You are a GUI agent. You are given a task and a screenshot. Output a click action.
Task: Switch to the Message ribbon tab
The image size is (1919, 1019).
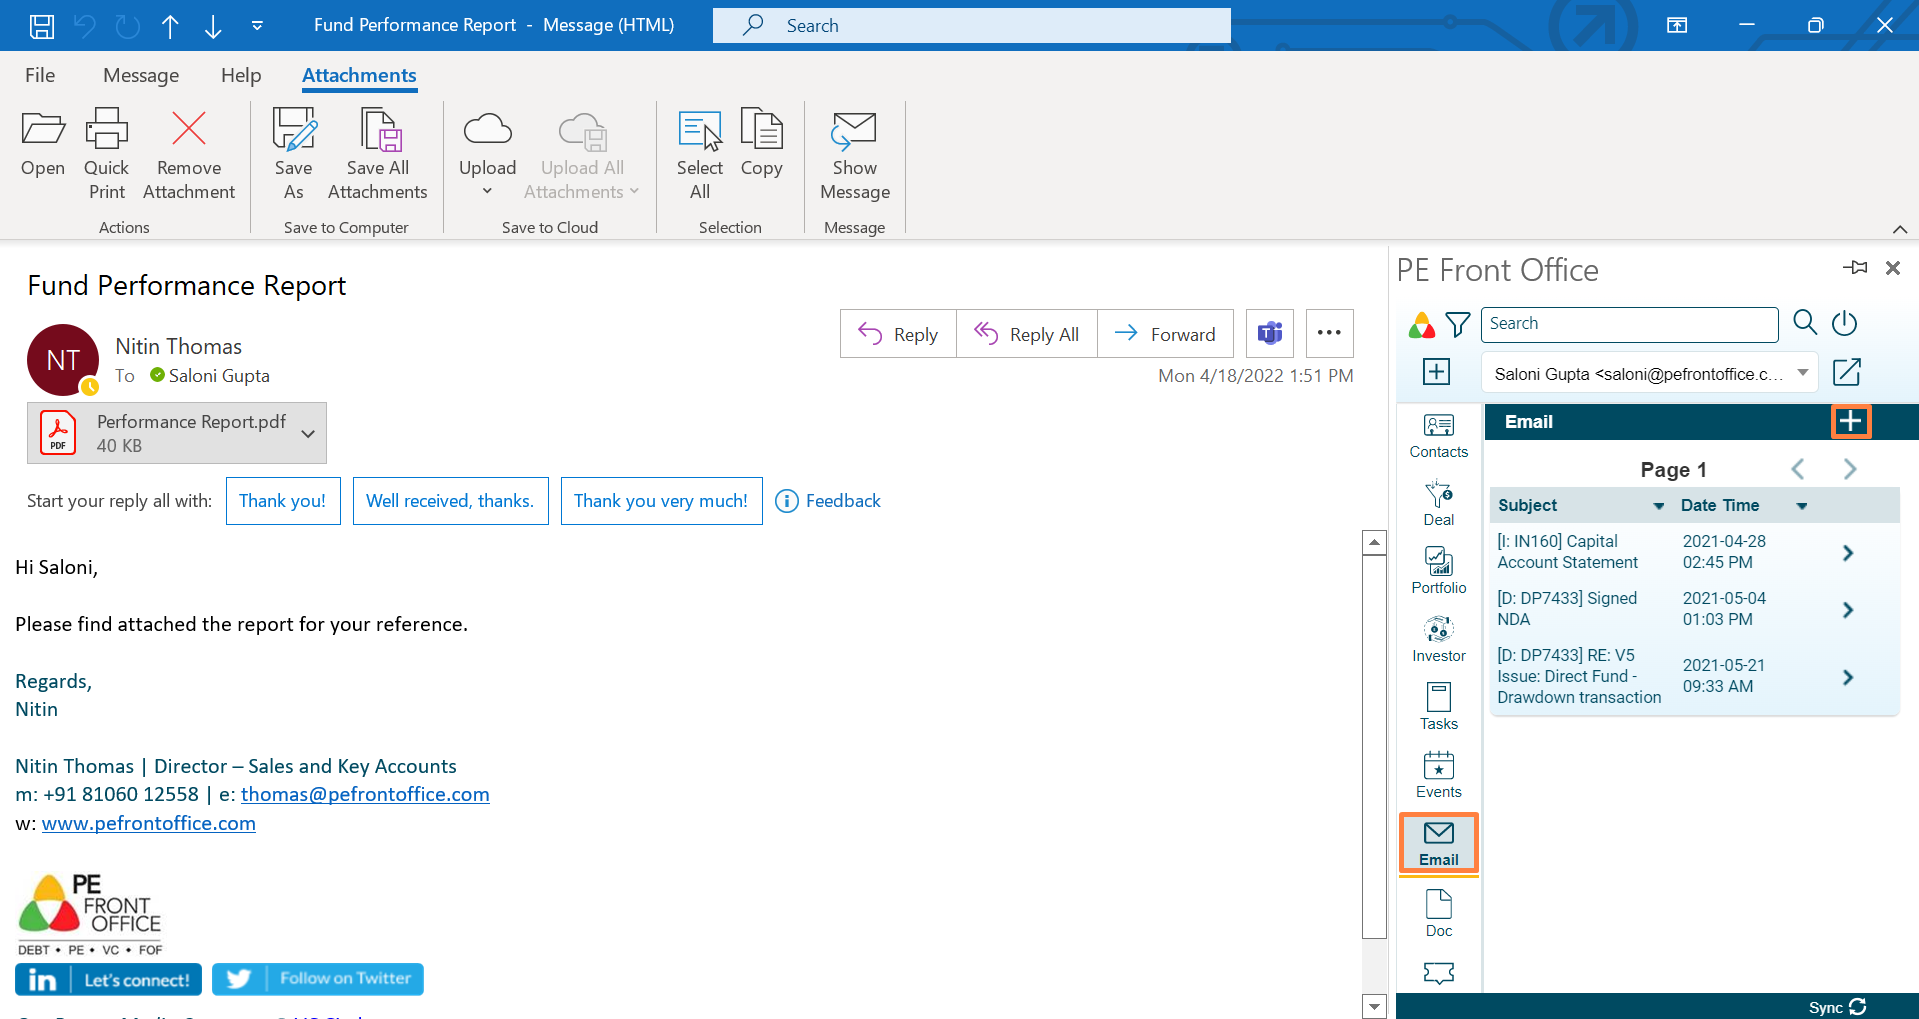[x=141, y=75]
